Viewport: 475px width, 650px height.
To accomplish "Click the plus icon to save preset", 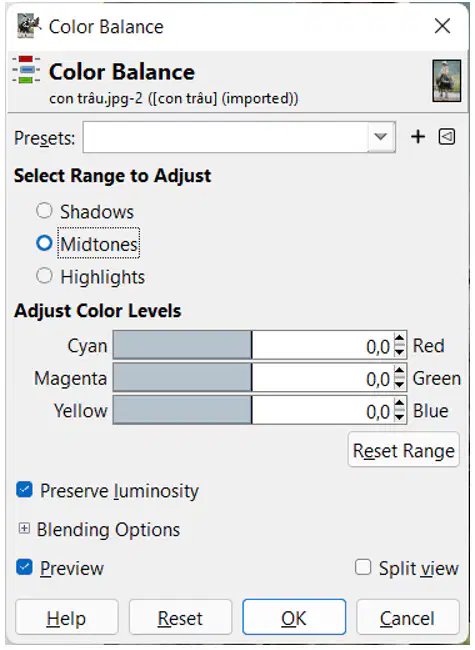I will point(418,137).
